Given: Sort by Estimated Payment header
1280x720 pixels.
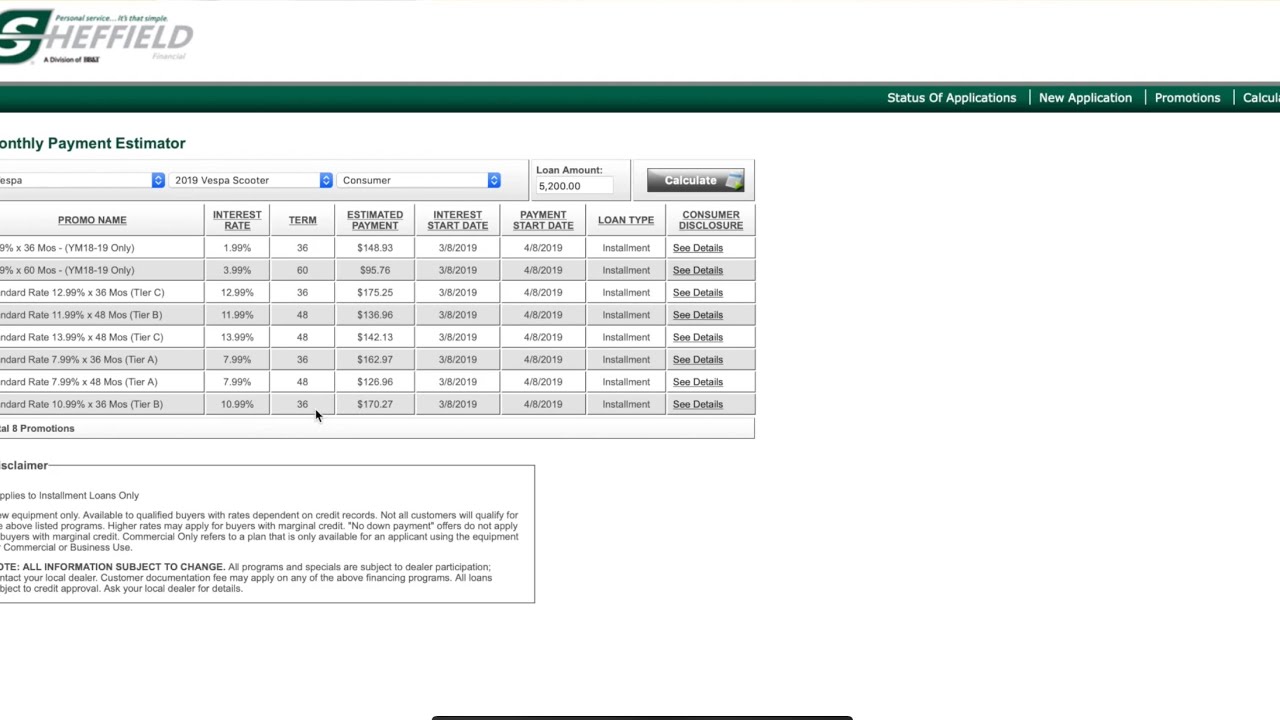Looking at the screenshot, I should coord(375,220).
